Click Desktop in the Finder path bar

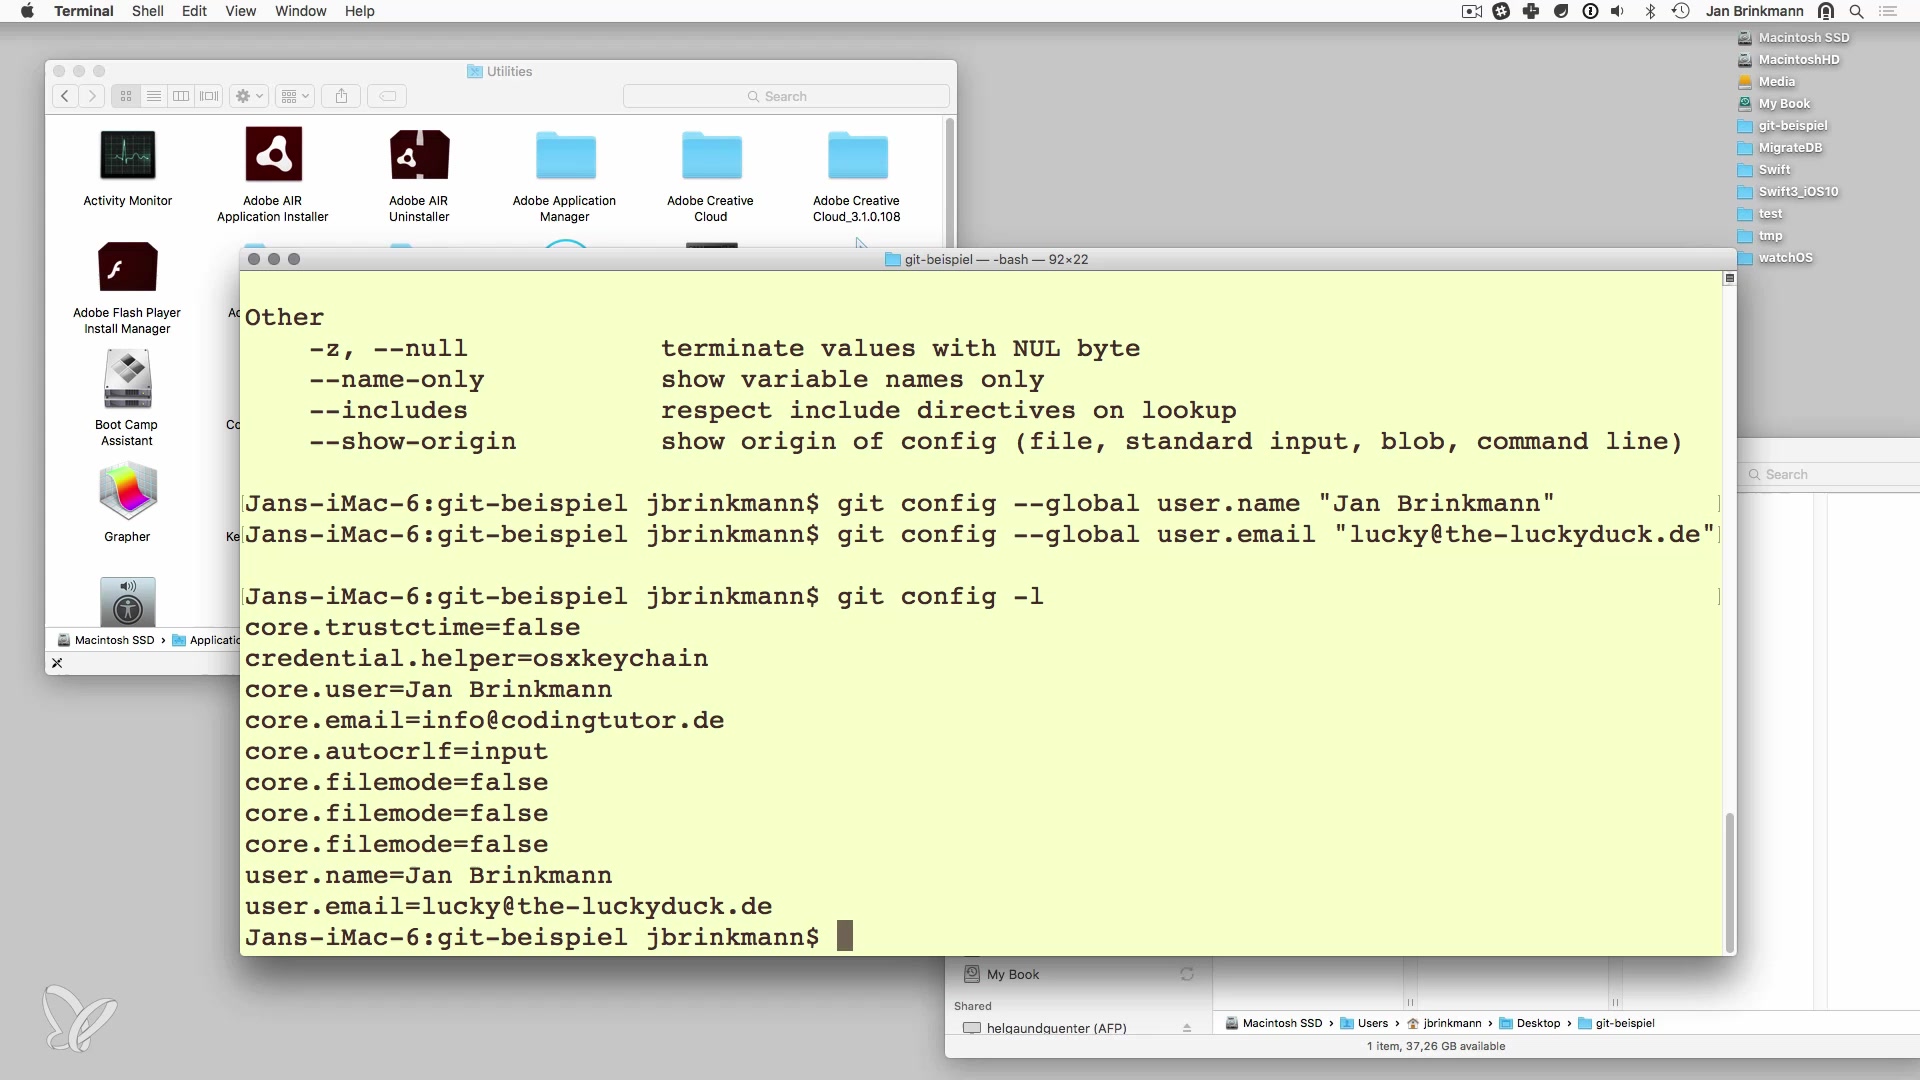click(x=1537, y=1023)
